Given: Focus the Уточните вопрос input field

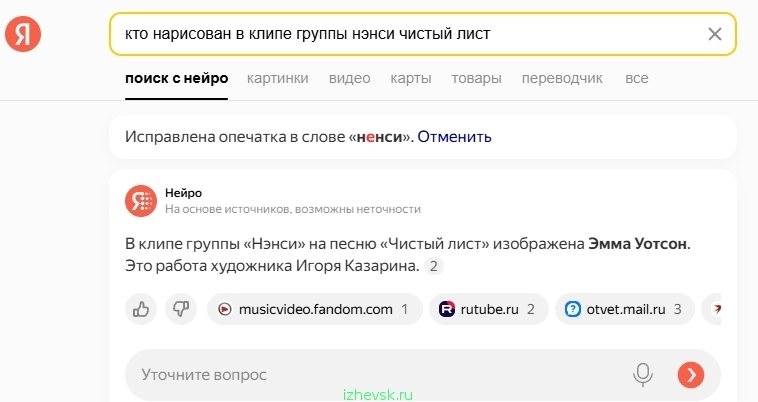Looking at the screenshot, I should click(x=377, y=375).
